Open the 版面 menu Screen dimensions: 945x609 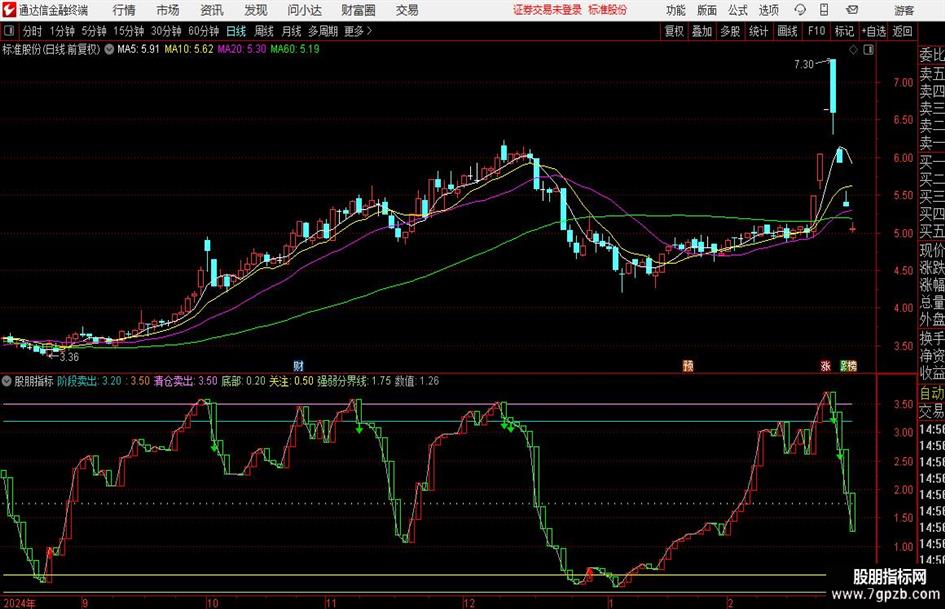tap(707, 10)
